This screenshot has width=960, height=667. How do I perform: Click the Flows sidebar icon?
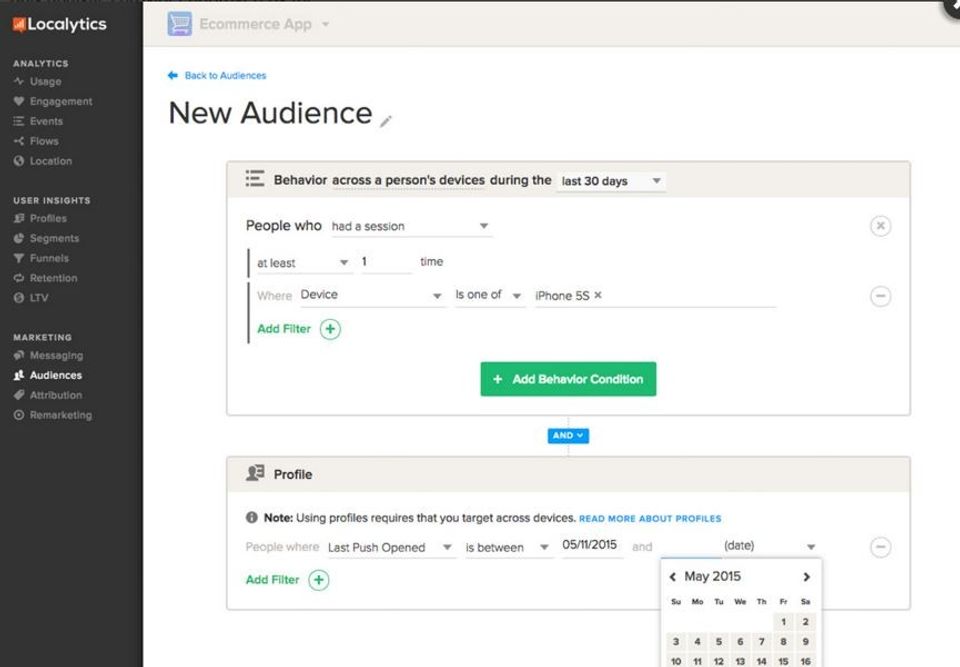[x=19, y=141]
